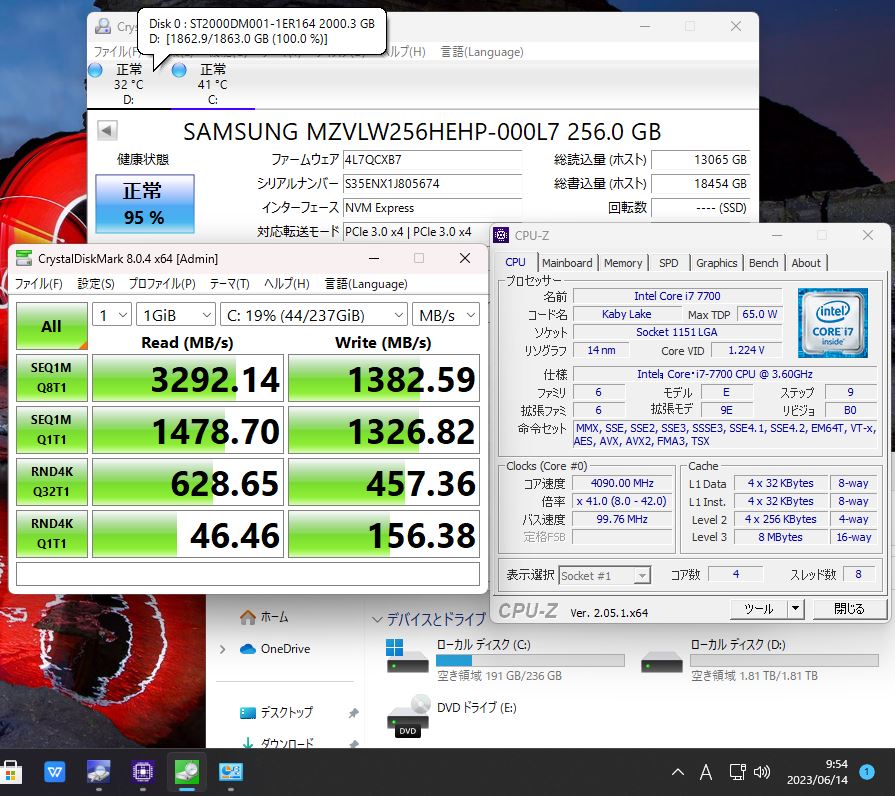The image size is (895, 796).
Task: Click the health status 95% button
Action: click(x=144, y=204)
